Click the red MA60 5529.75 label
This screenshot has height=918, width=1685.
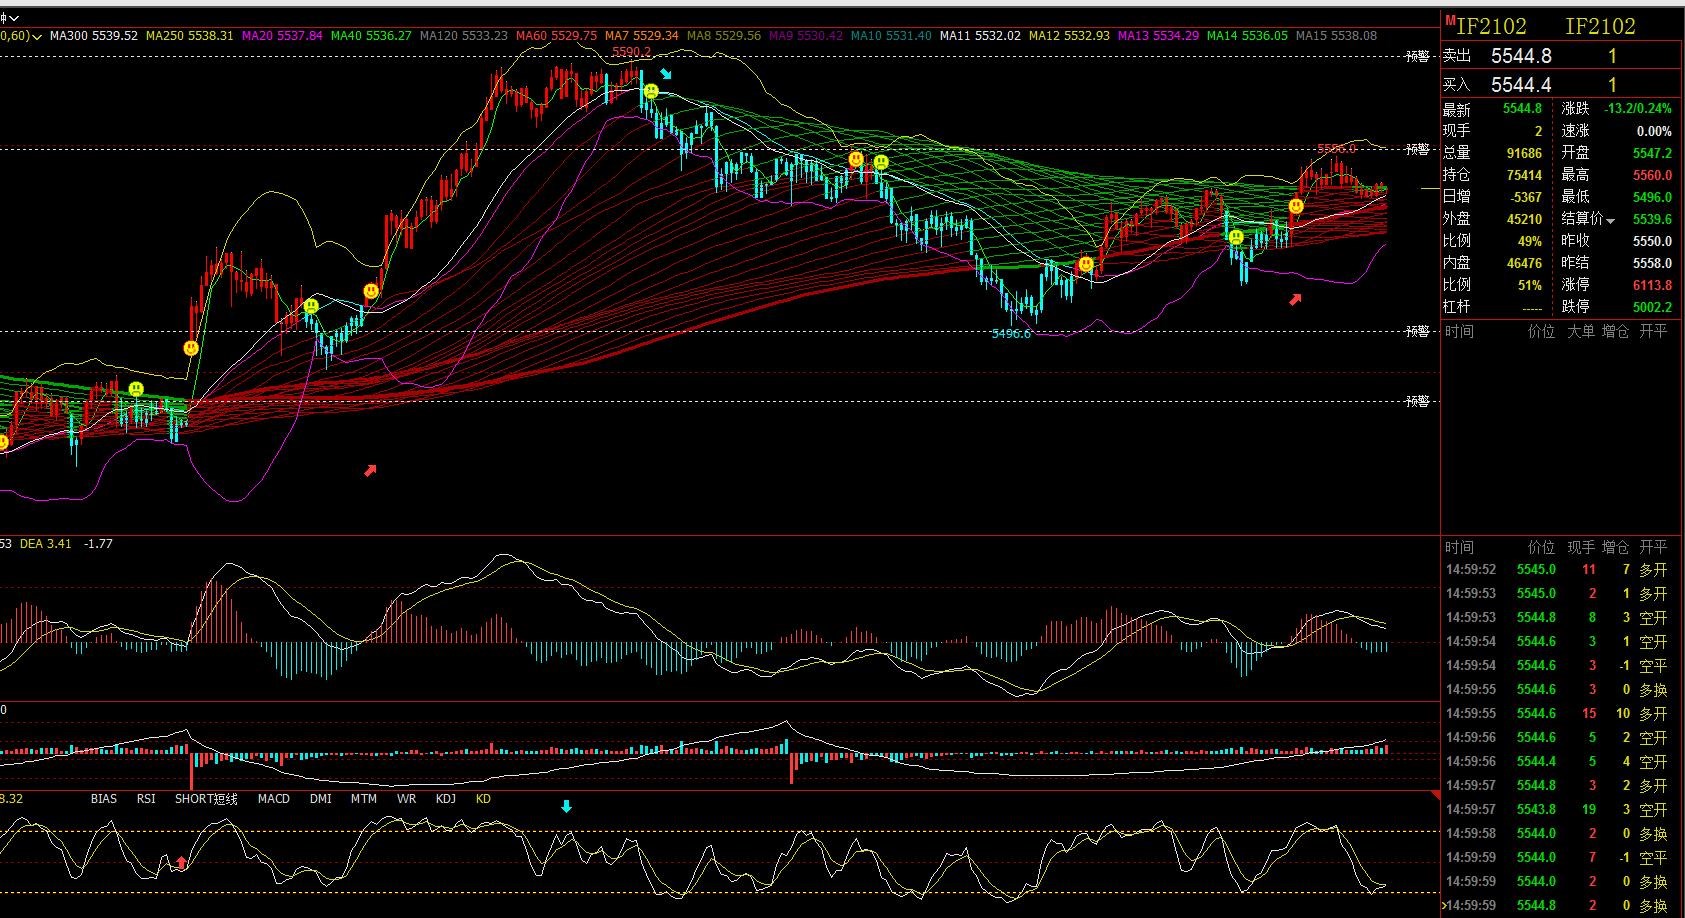pyautogui.click(x=557, y=36)
